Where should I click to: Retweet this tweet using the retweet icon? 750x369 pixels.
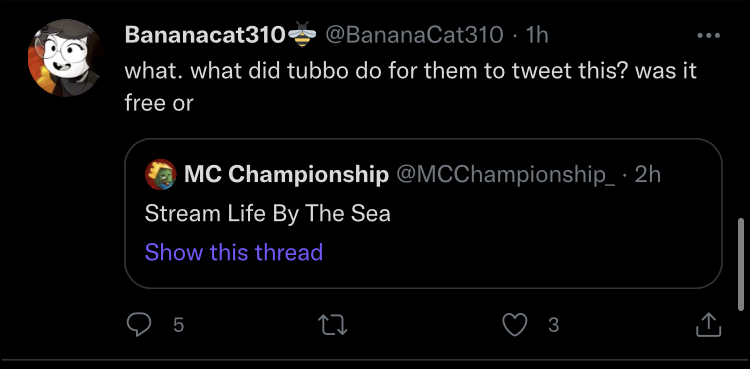point(333,325)
